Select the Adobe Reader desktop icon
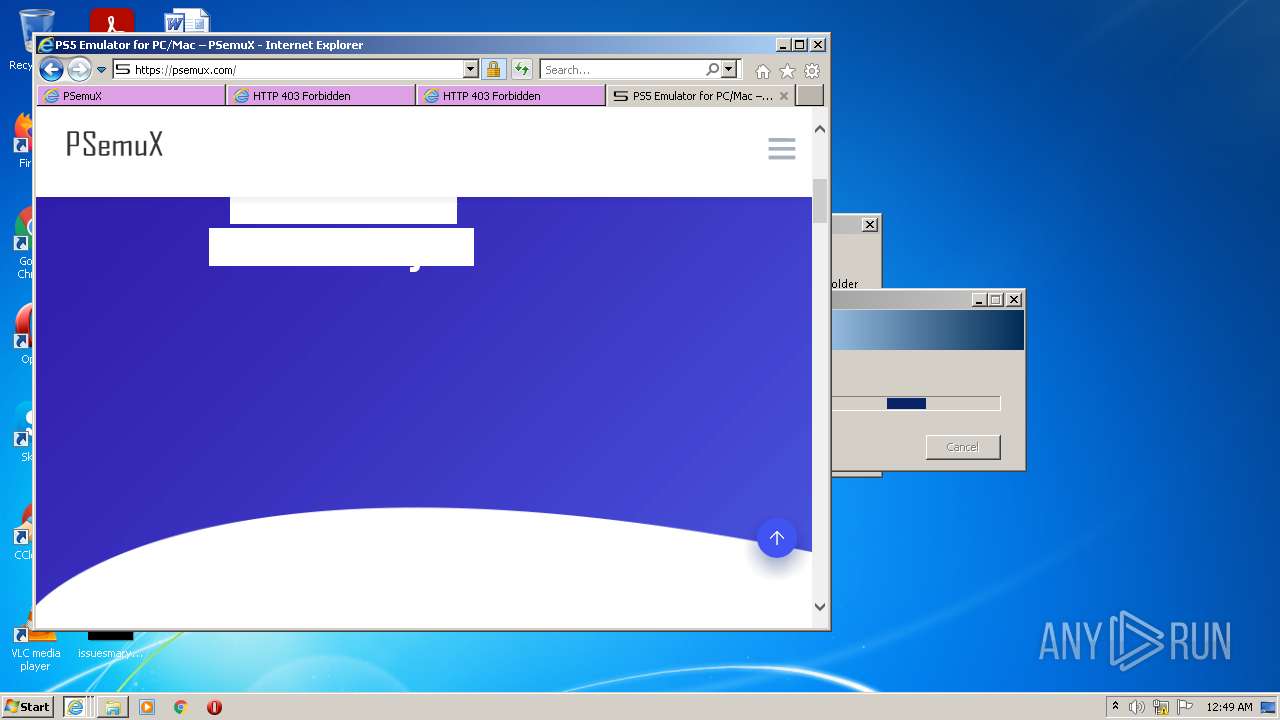 [x=111, y=21]
